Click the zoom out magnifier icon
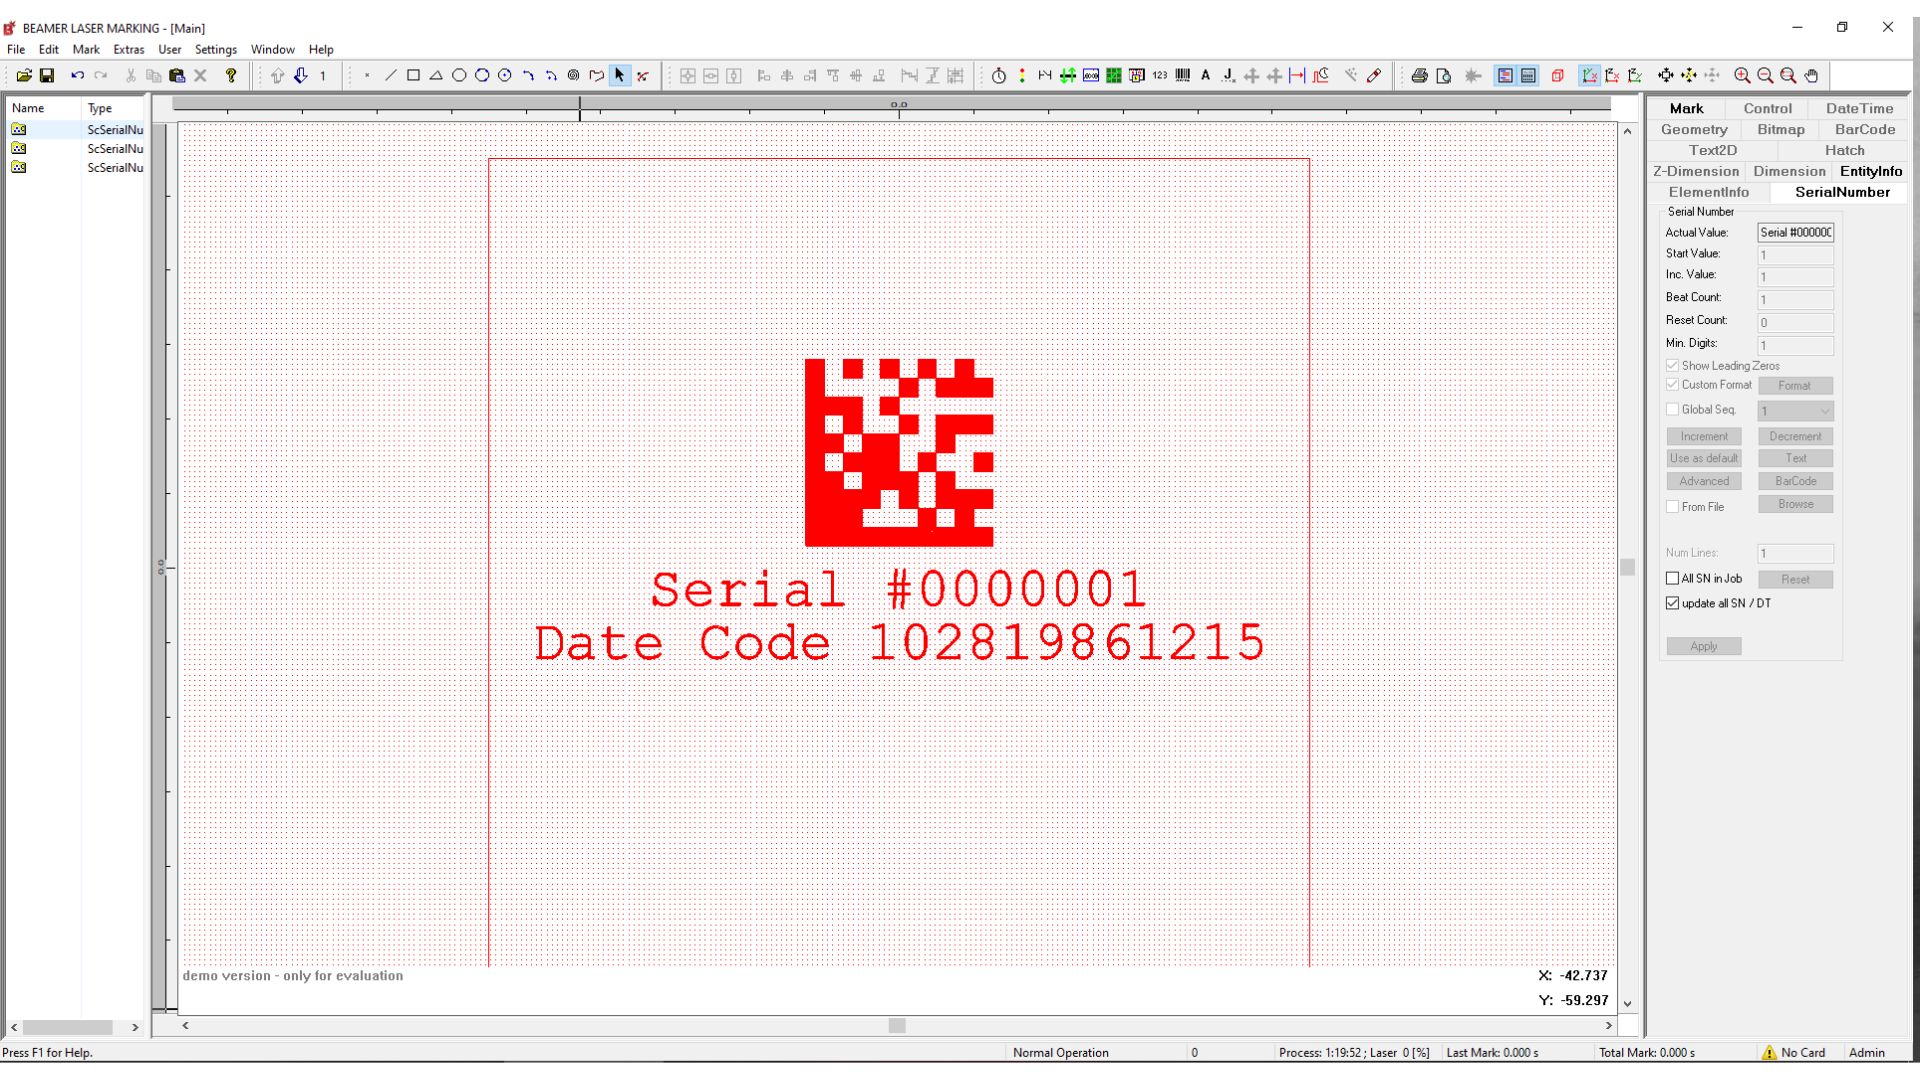 click(1765, 75)
